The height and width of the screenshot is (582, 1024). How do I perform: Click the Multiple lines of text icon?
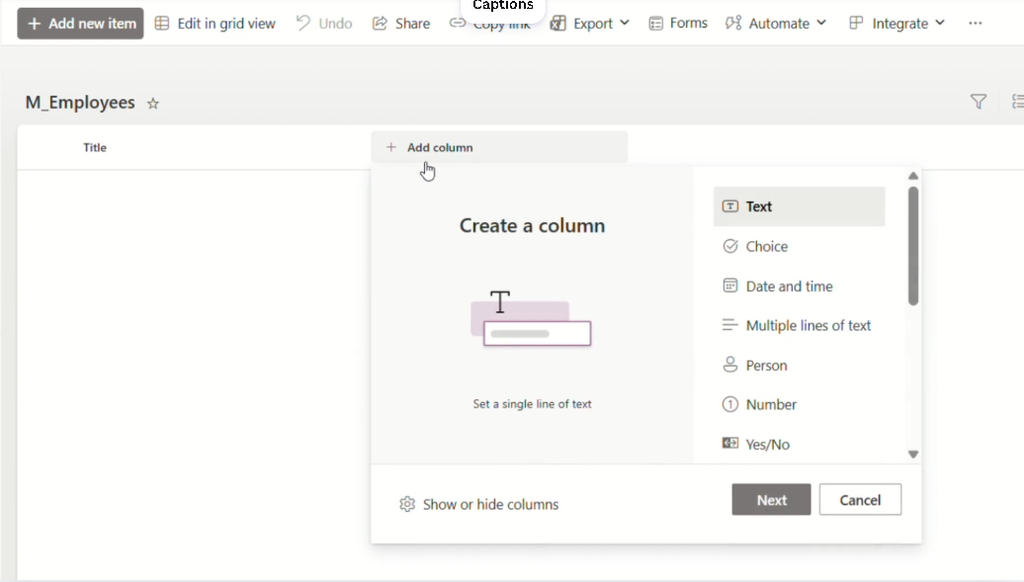pos(730,325)
